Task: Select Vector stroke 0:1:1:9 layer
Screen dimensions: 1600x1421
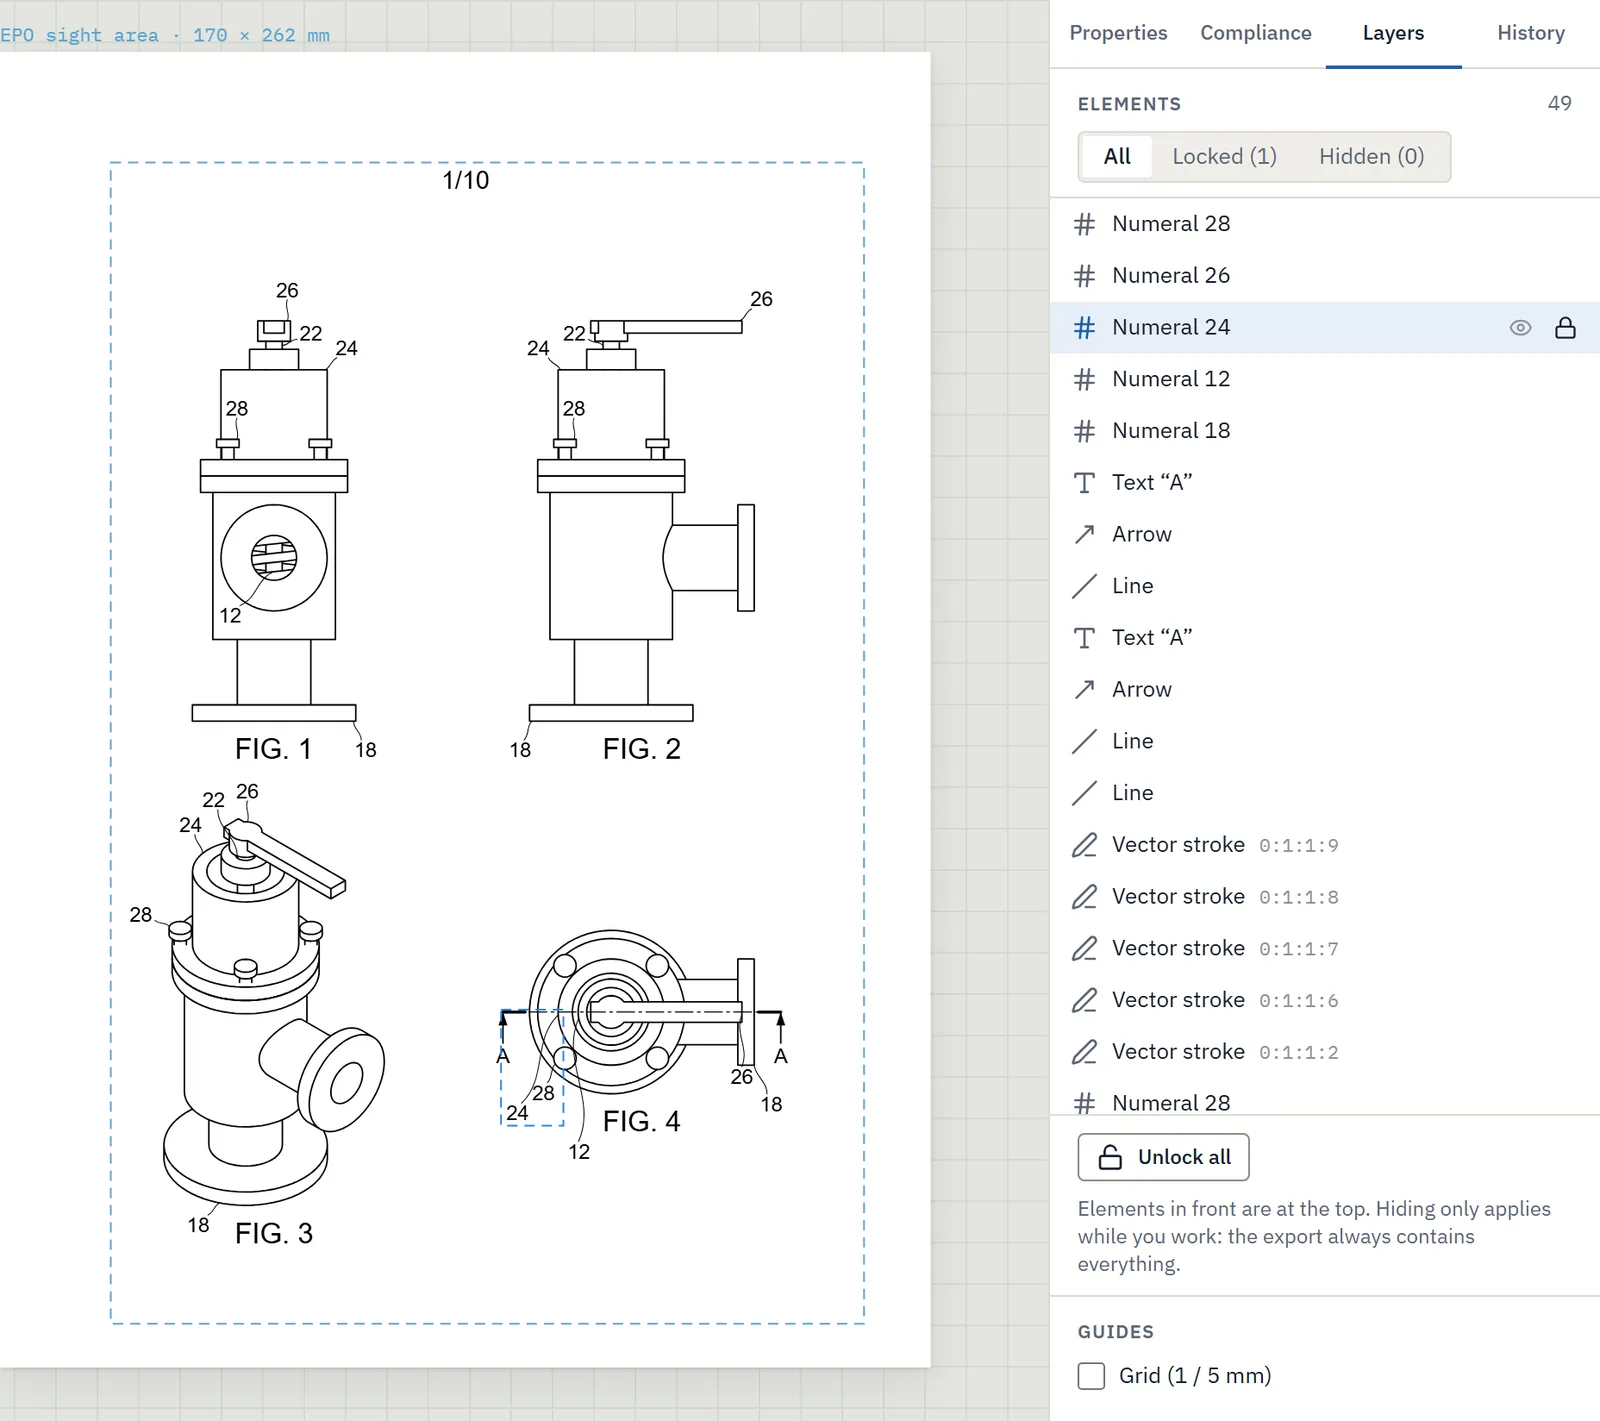Action: pos(1325,845)
